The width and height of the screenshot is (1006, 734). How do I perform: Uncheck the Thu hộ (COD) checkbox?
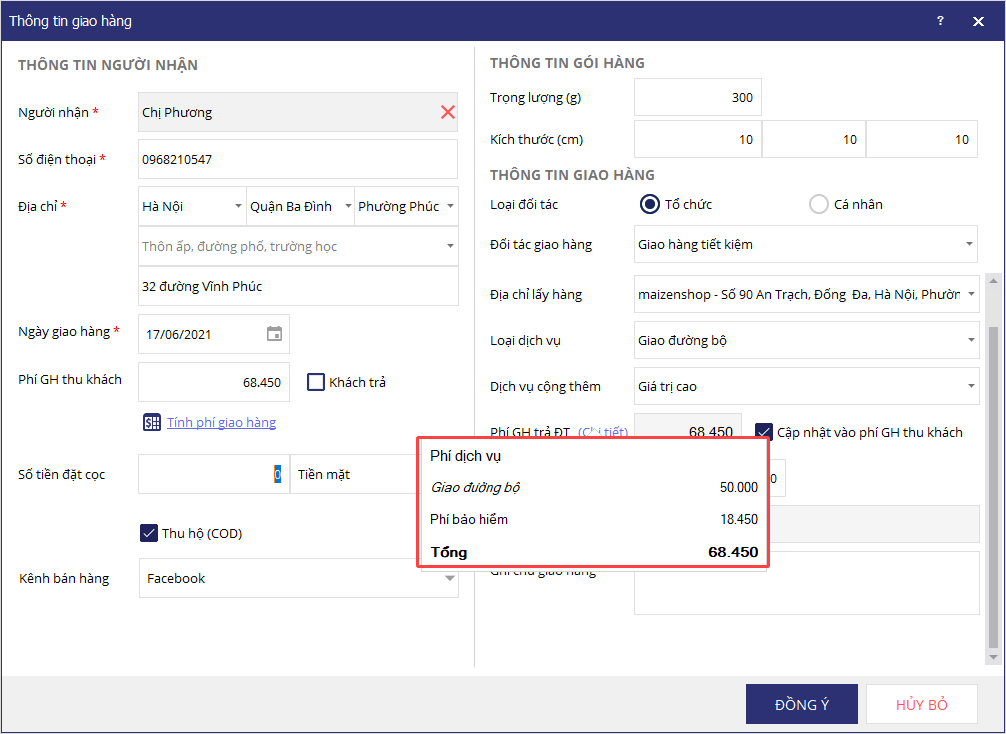(149, 533)
